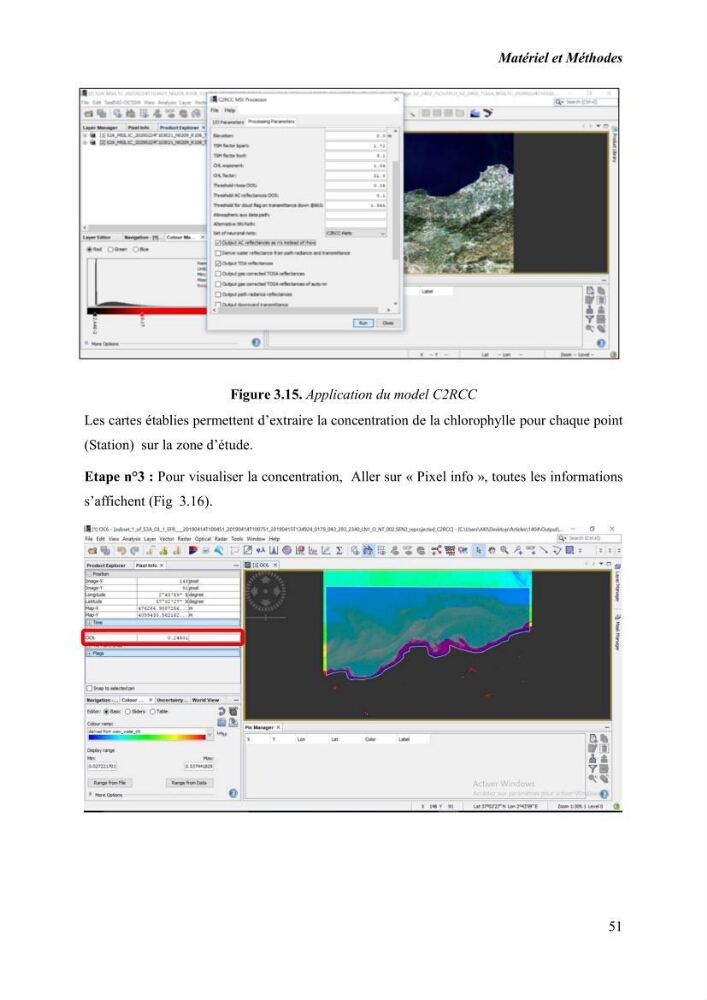Select the Sliders editor radio button
707x1000 pixels.
point(128,711)
